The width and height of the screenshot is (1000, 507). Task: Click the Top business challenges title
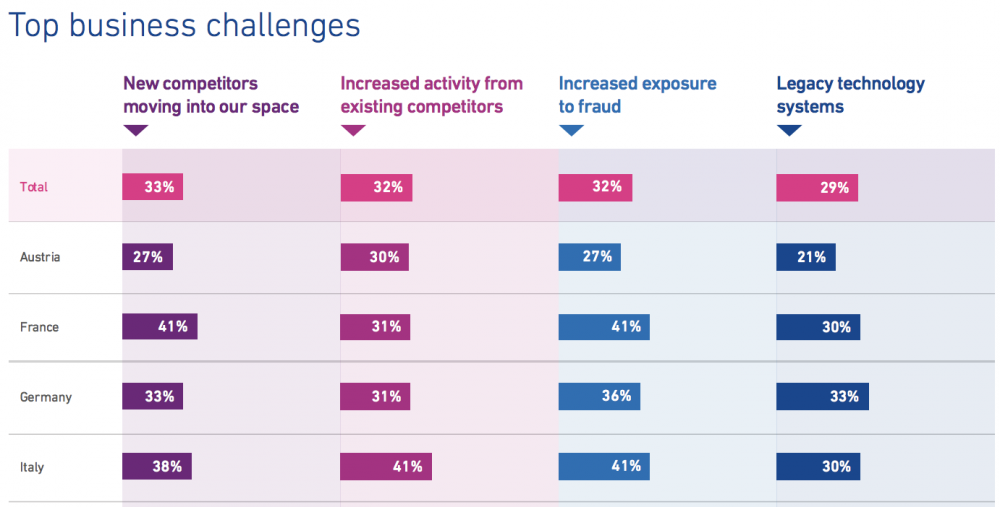coord(184,26)
